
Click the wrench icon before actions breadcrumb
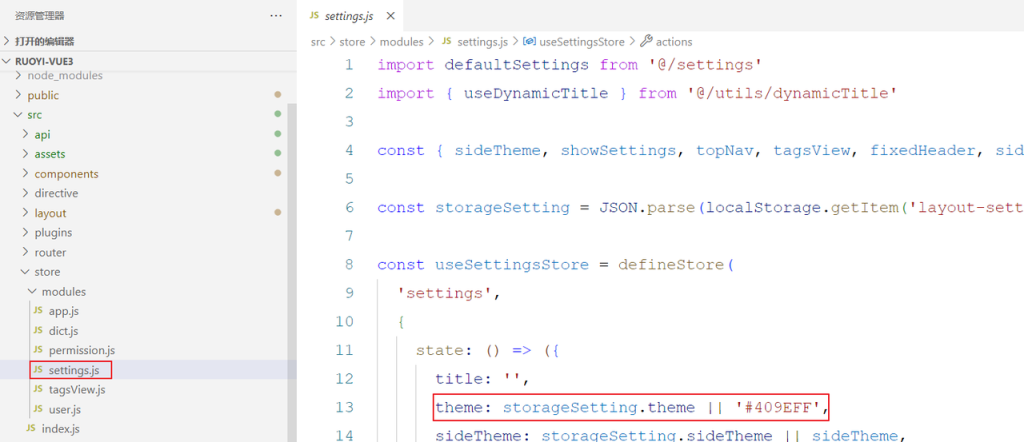[x=646, y=42]
